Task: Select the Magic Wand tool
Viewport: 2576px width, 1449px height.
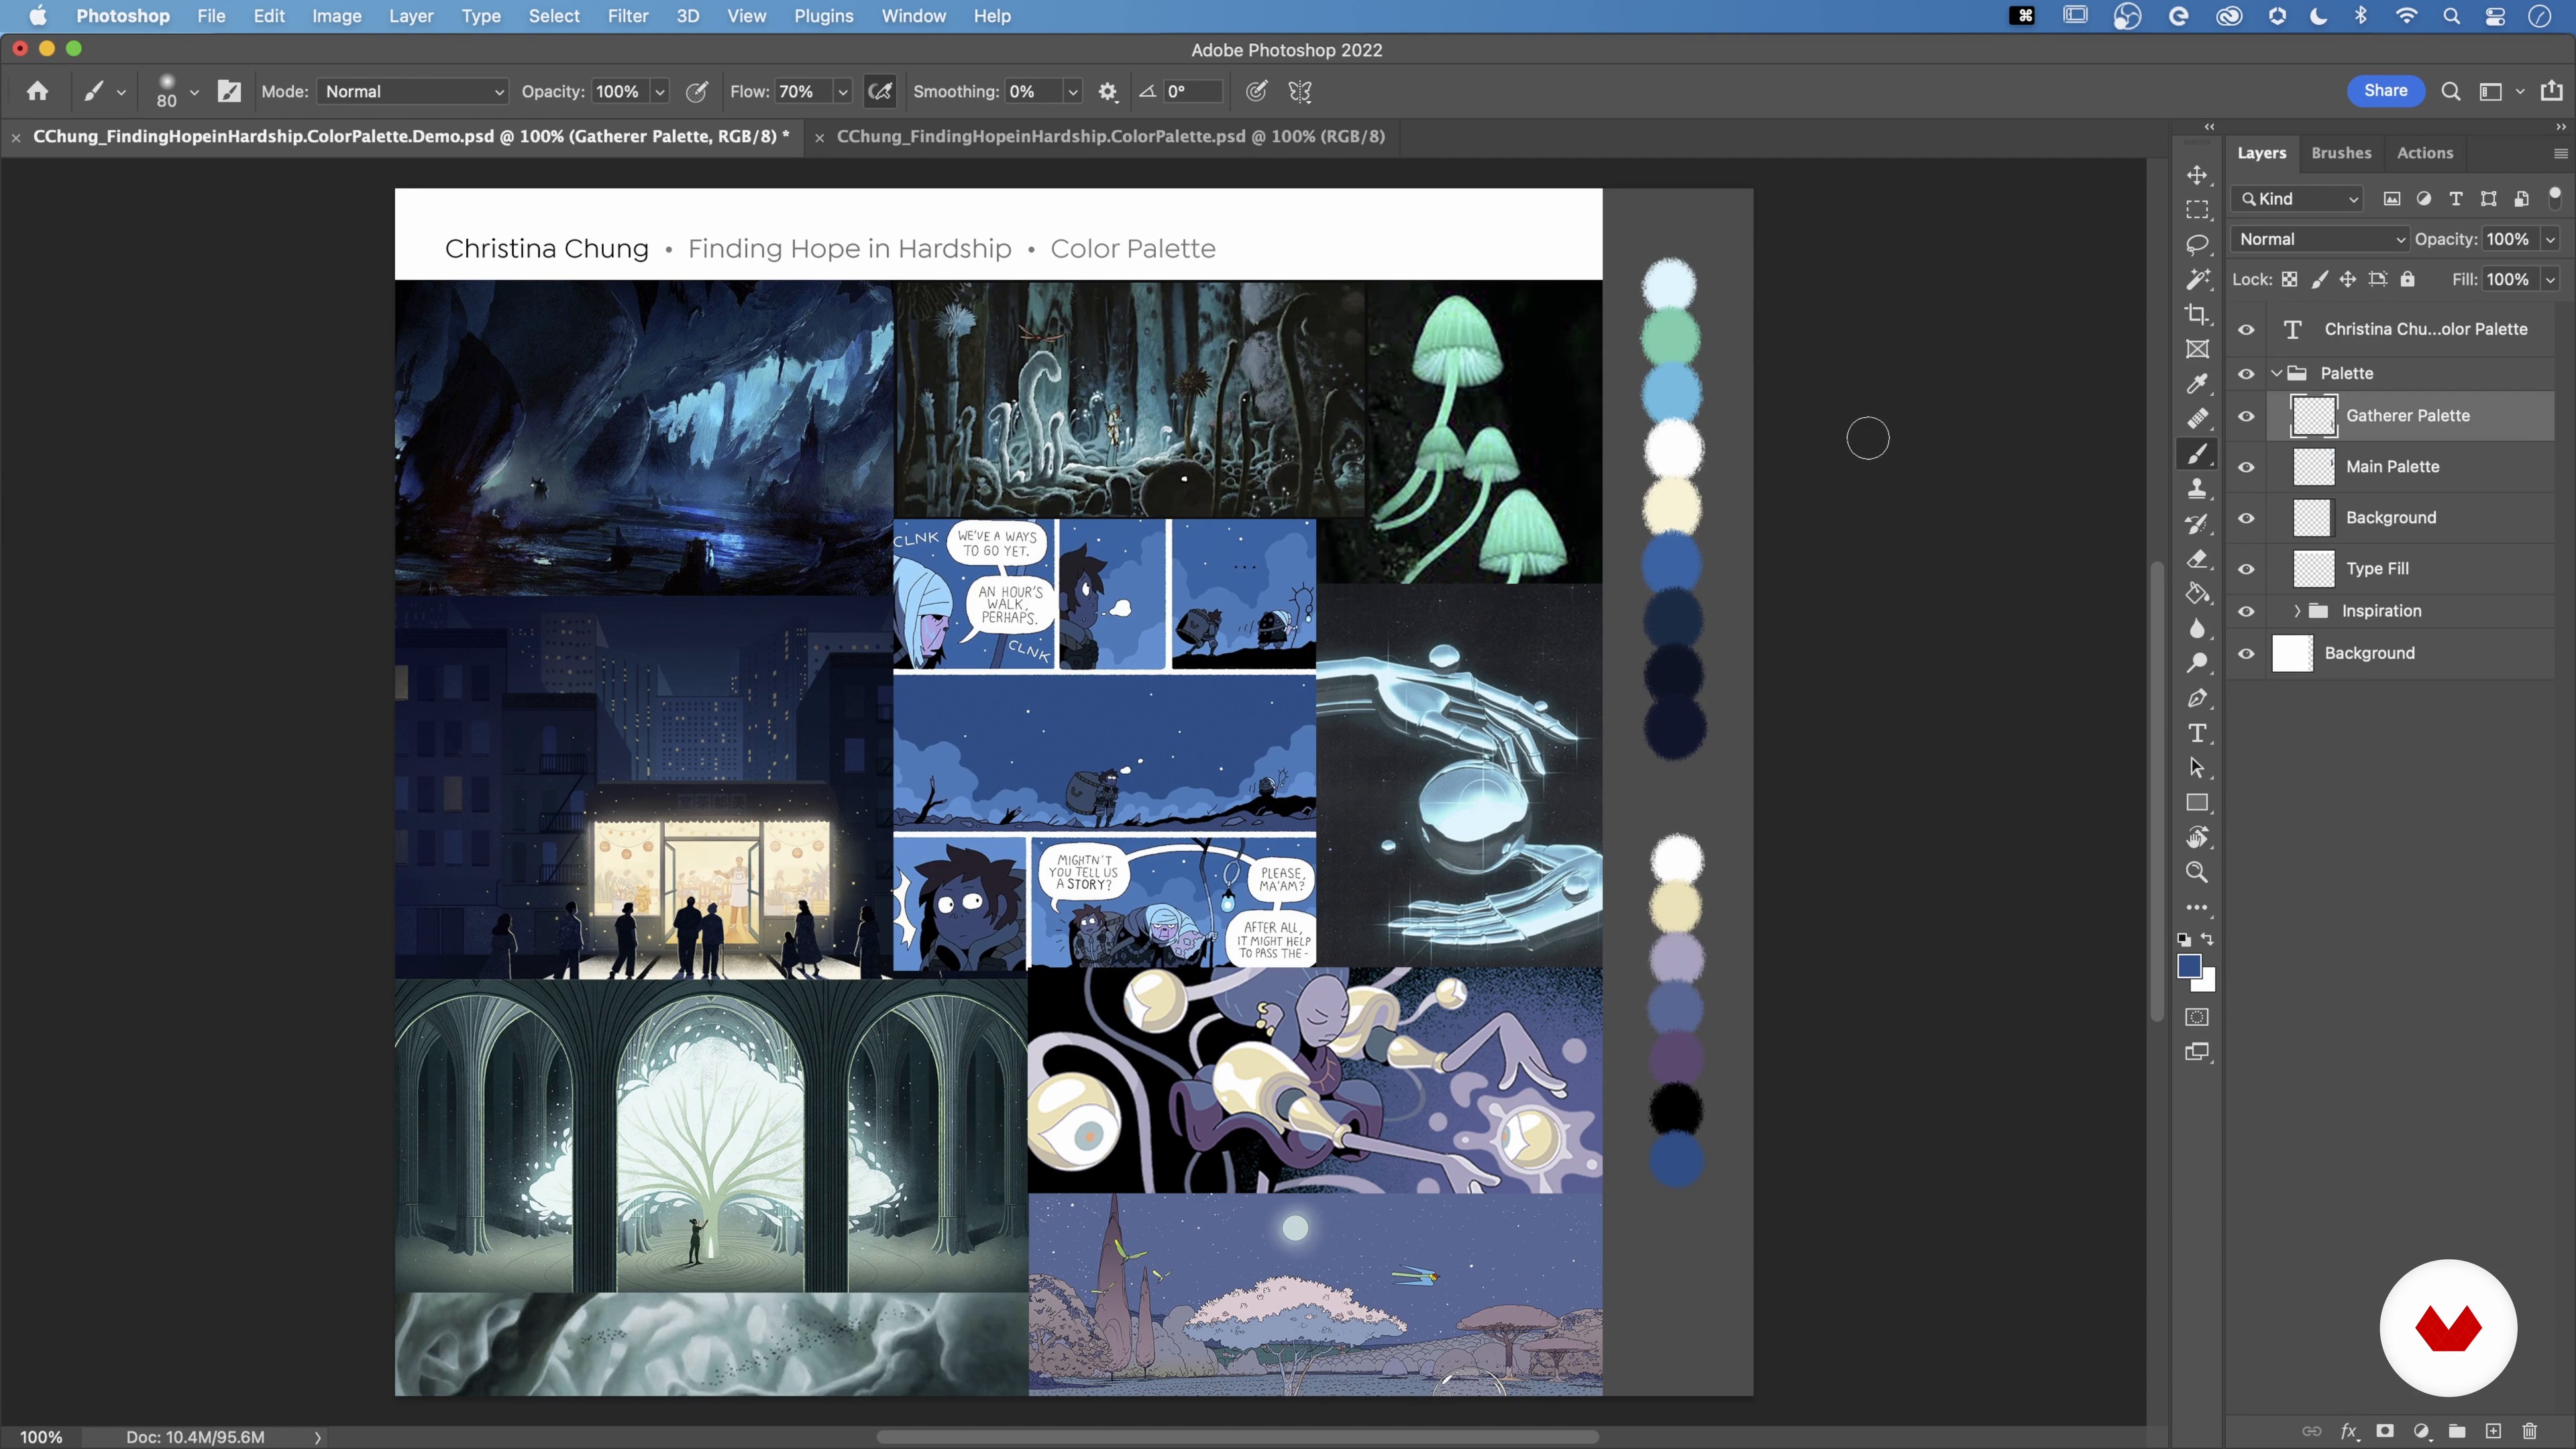Action: click(x=2197, y=280)
